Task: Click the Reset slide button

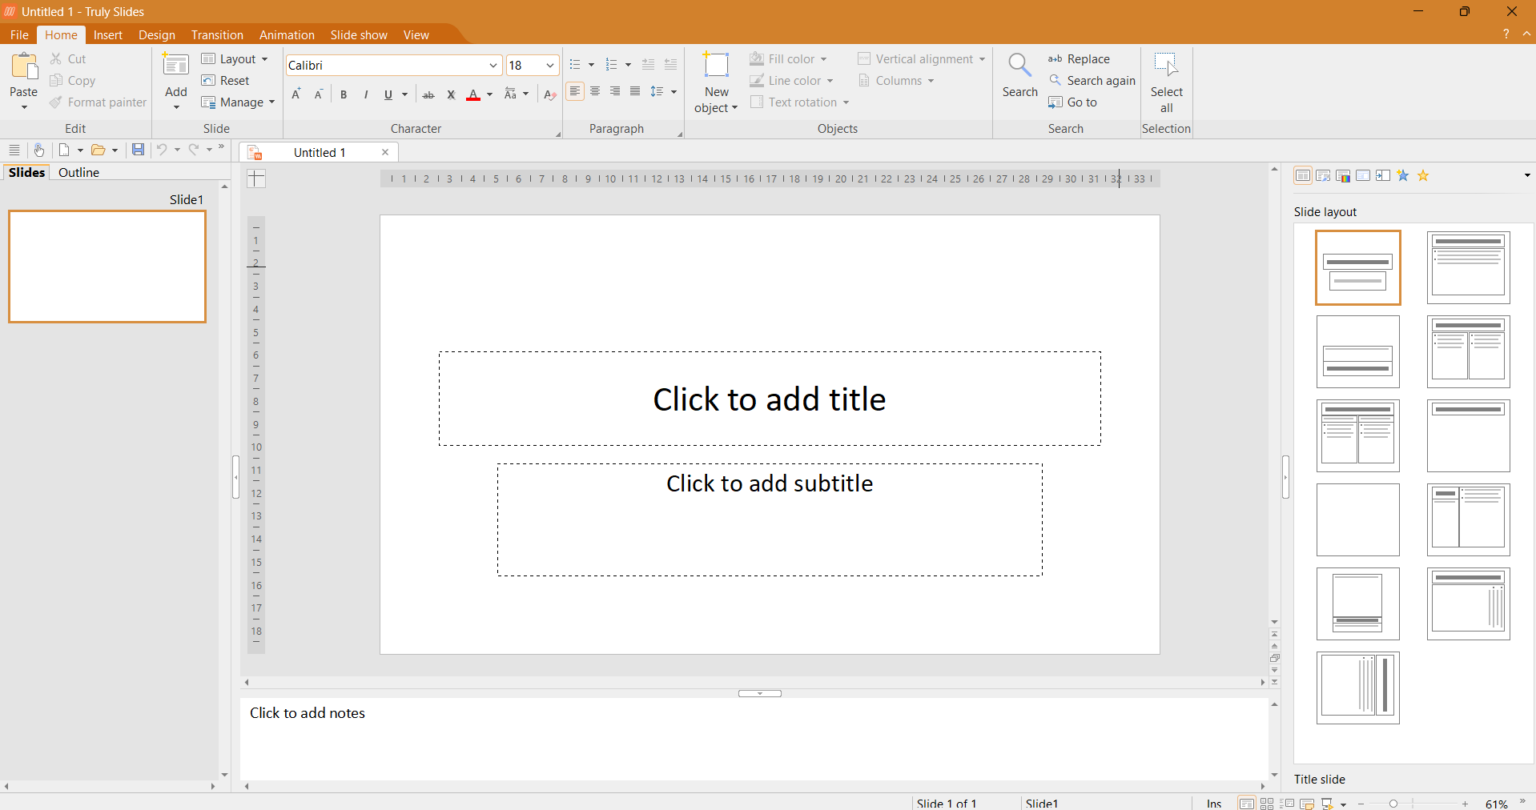Action: tap(226, 81)
